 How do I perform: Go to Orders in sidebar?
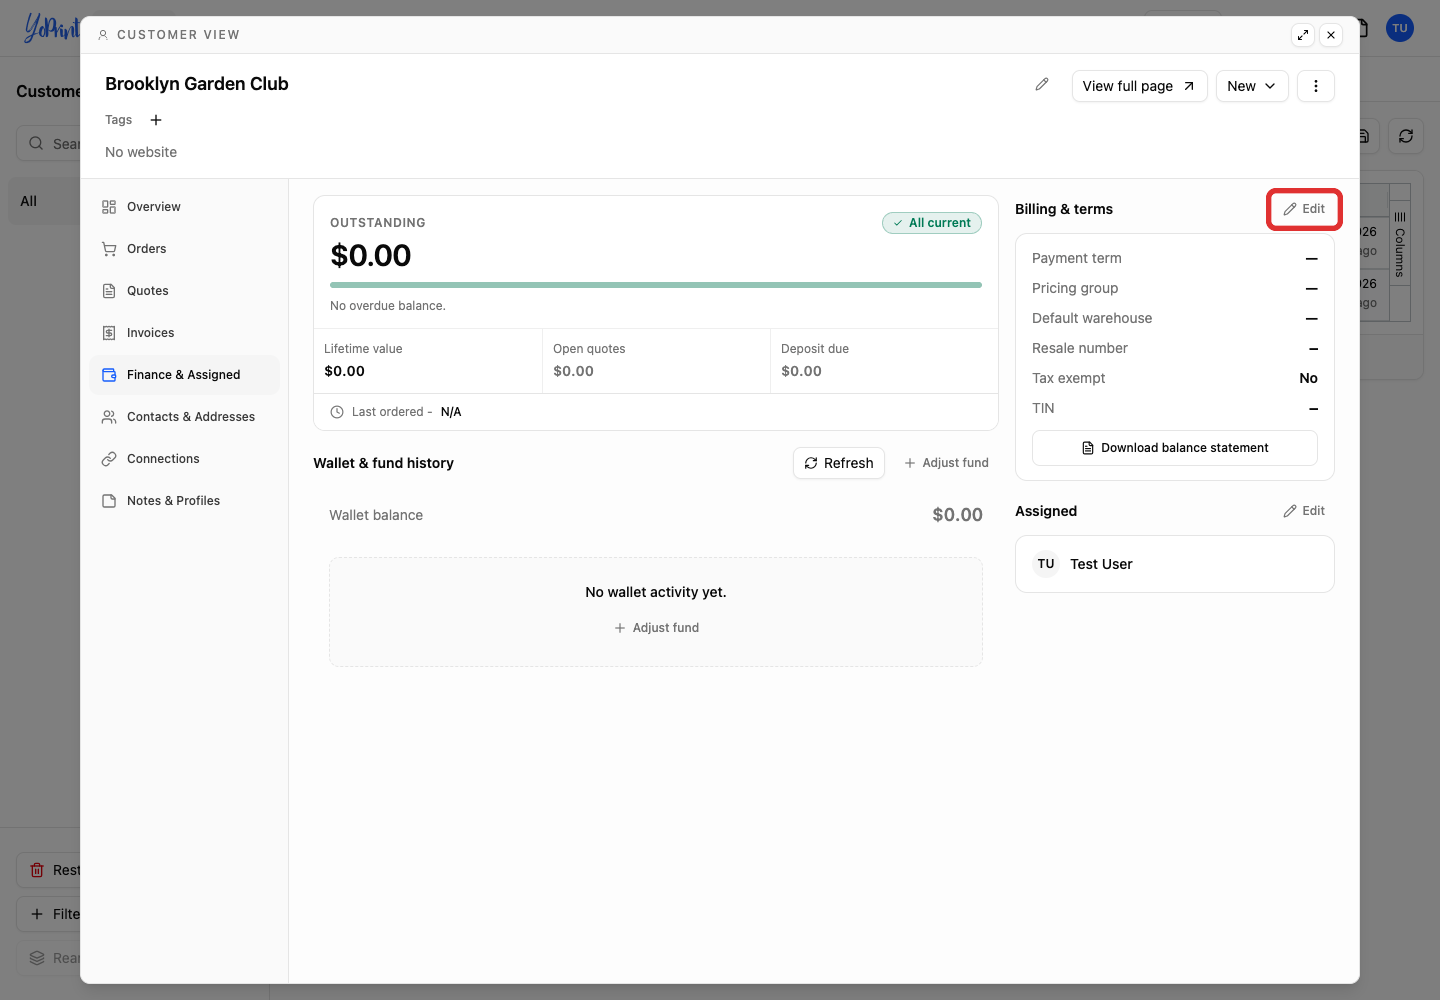pos(184,249)
